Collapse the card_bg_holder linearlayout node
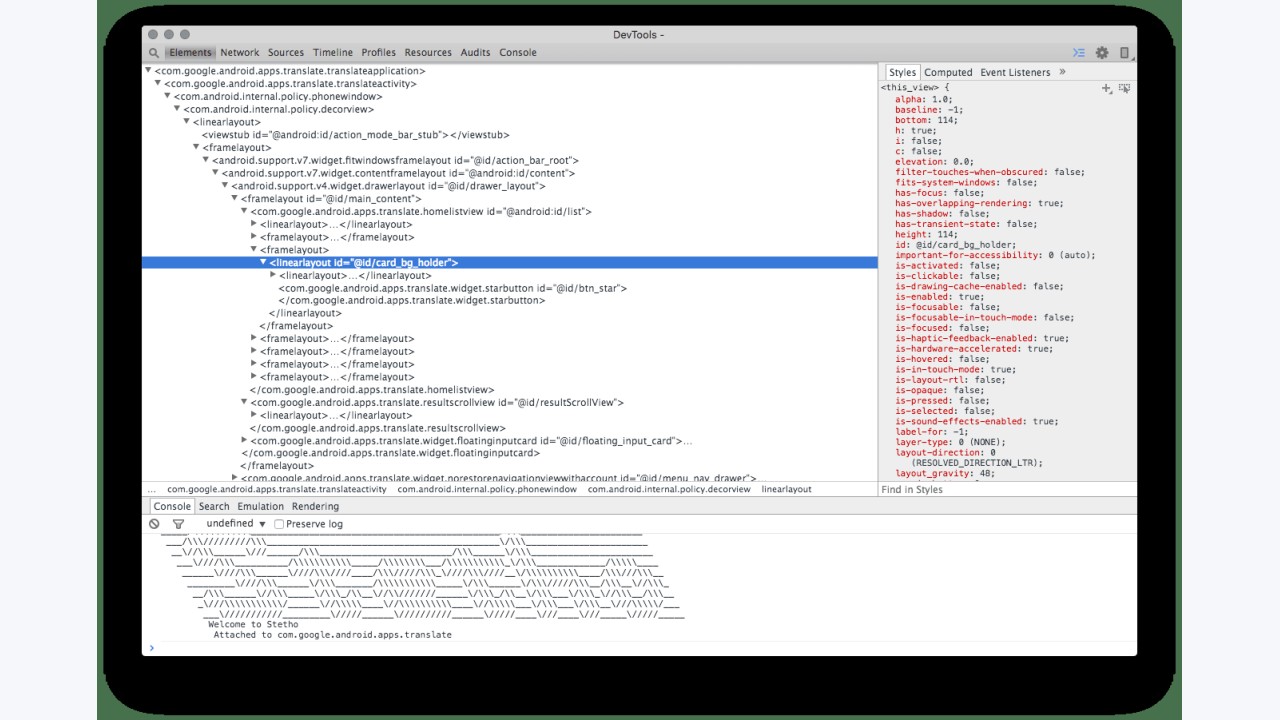 (264, 263)
